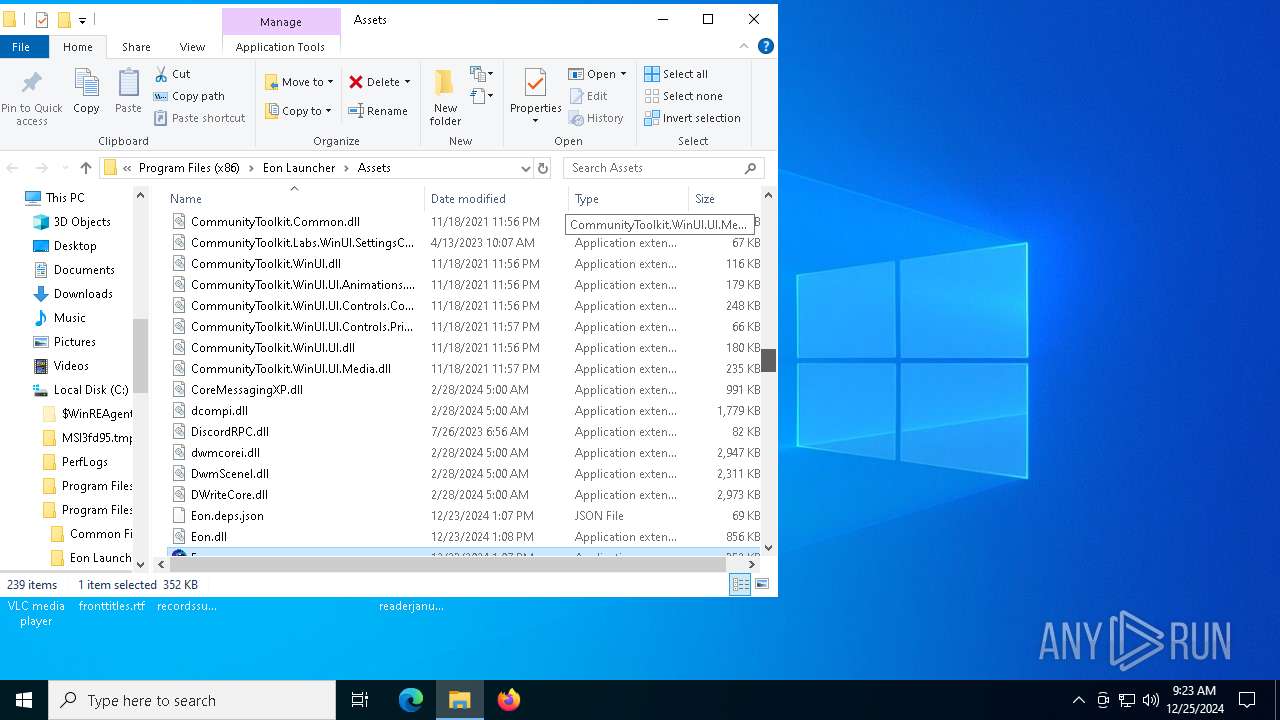The image size is (1280, 720).
Task: Select Eon.deps.json file
Action: coord(227,516)
